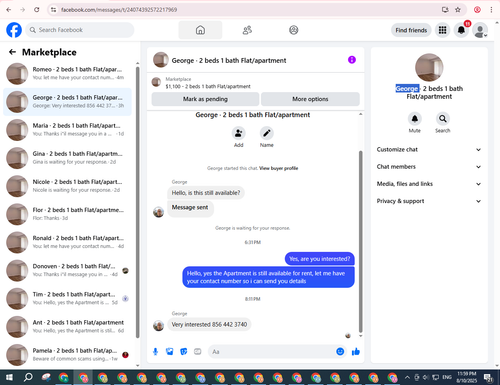Image resolution: width=500 pixels, height=385 pixels.
Task: Open taskbar clock and date
Action: coord(467,377)
